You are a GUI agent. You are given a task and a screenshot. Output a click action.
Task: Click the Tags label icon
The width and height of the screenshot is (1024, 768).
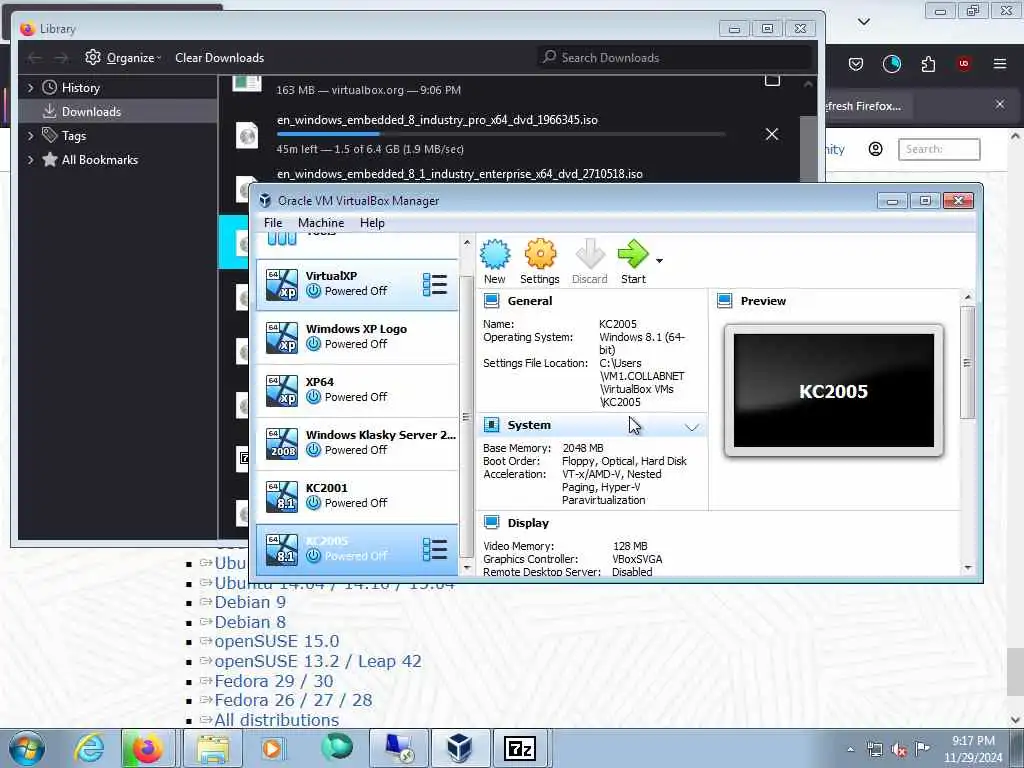[x=50, y=135]
